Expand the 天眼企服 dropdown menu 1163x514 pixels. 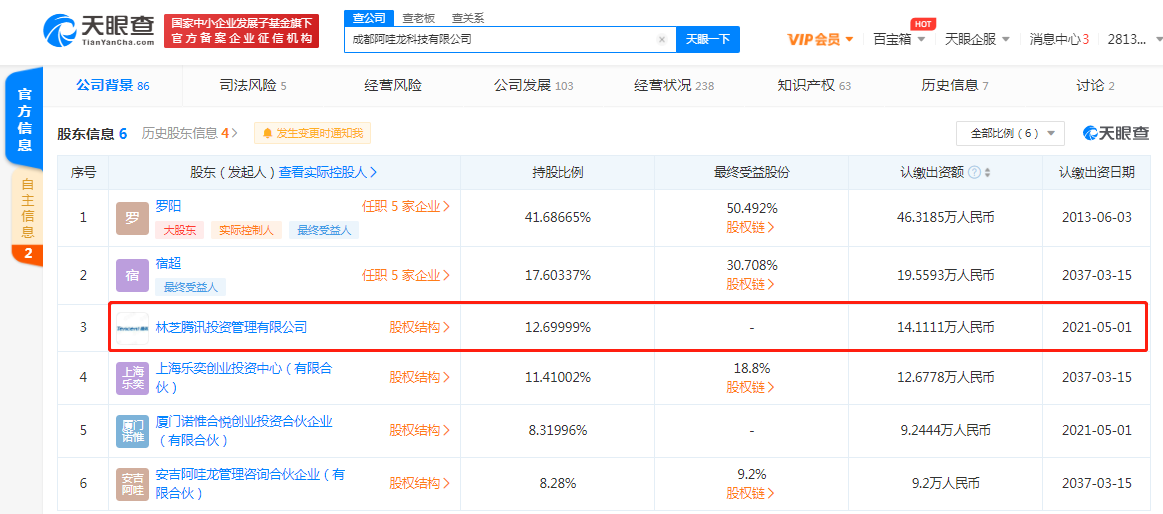pyautogui.click(x=977, y=40)
